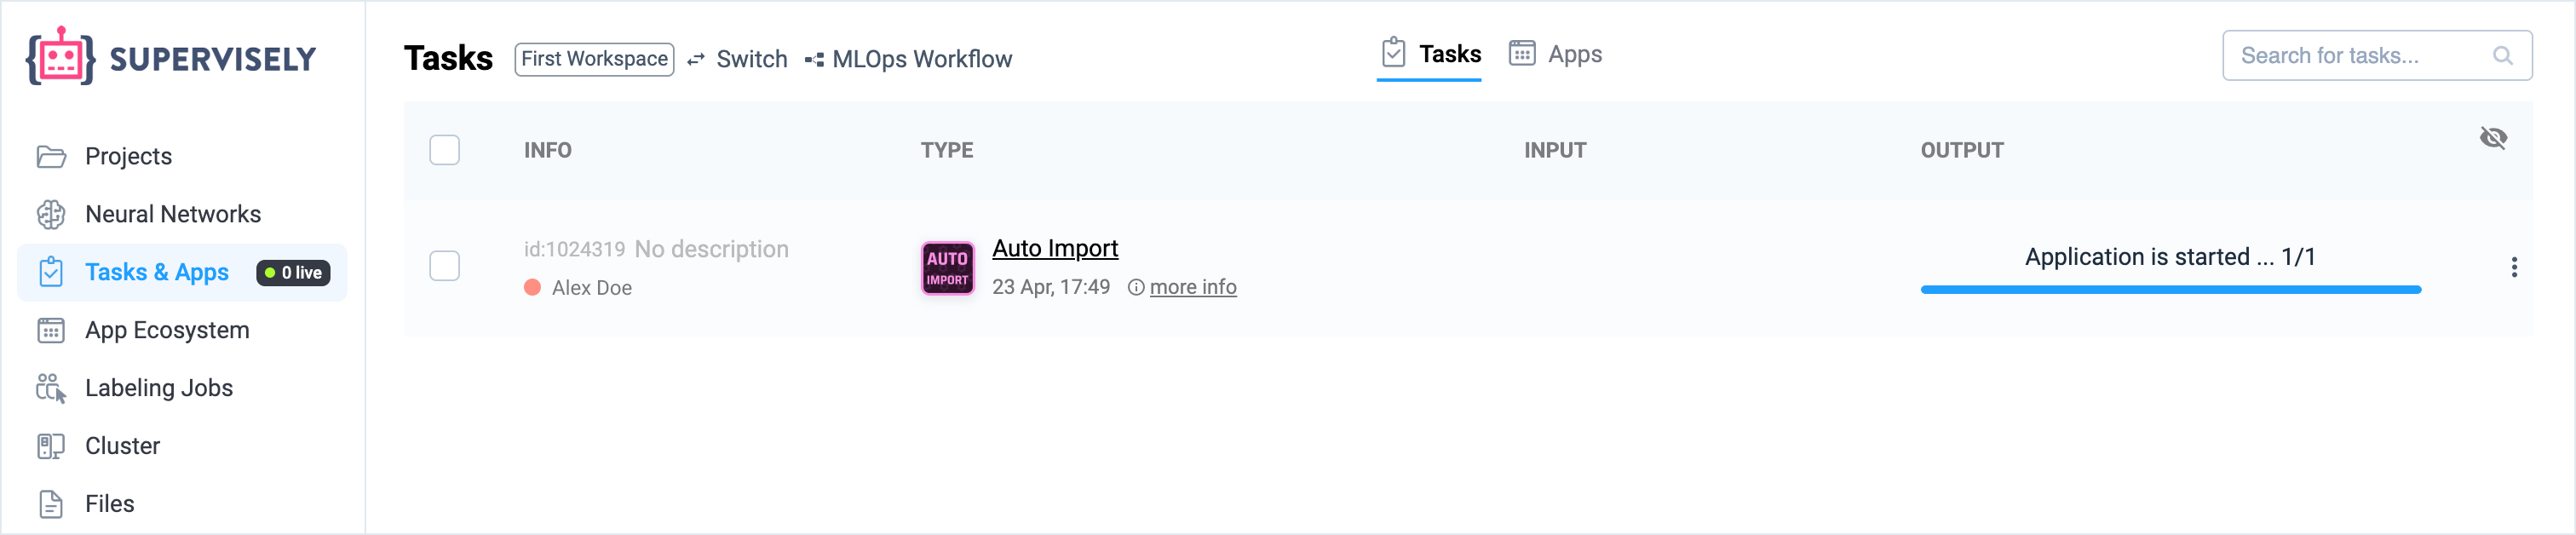Click the task progress bar

click(2170, 290)
